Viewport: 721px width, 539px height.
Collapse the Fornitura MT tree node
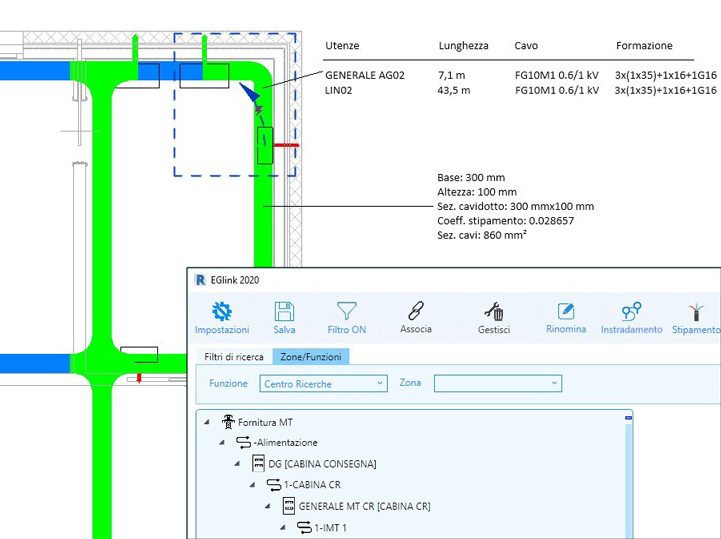tap(207, 422)
